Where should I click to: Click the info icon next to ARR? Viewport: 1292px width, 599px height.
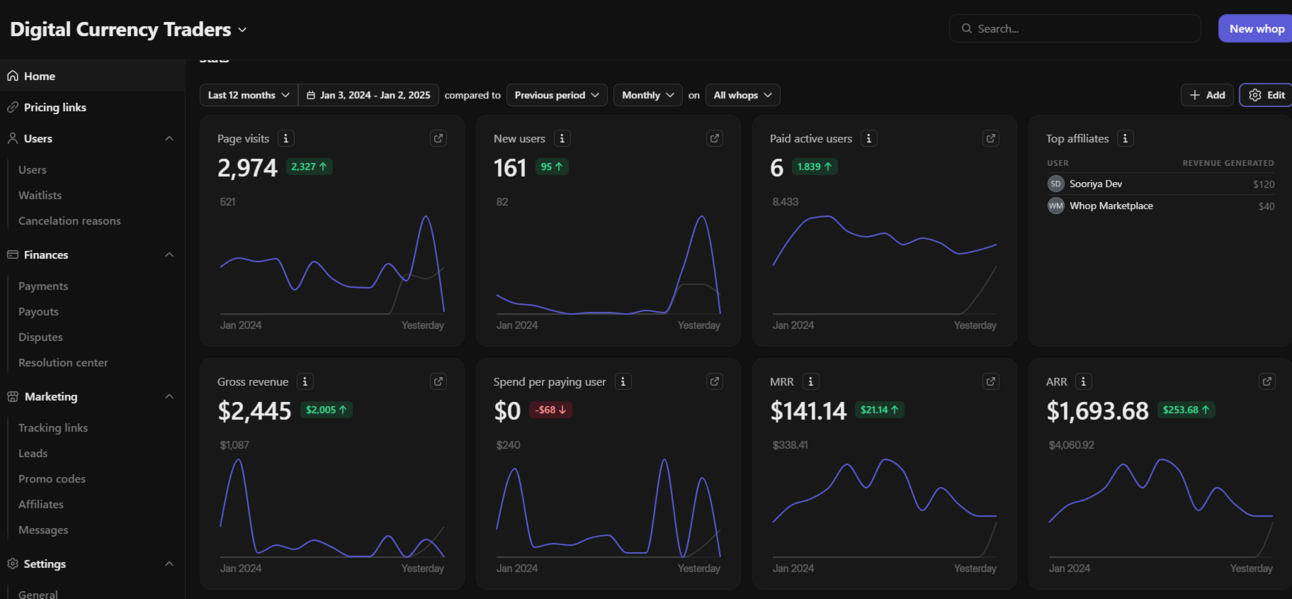[1083, 382]
